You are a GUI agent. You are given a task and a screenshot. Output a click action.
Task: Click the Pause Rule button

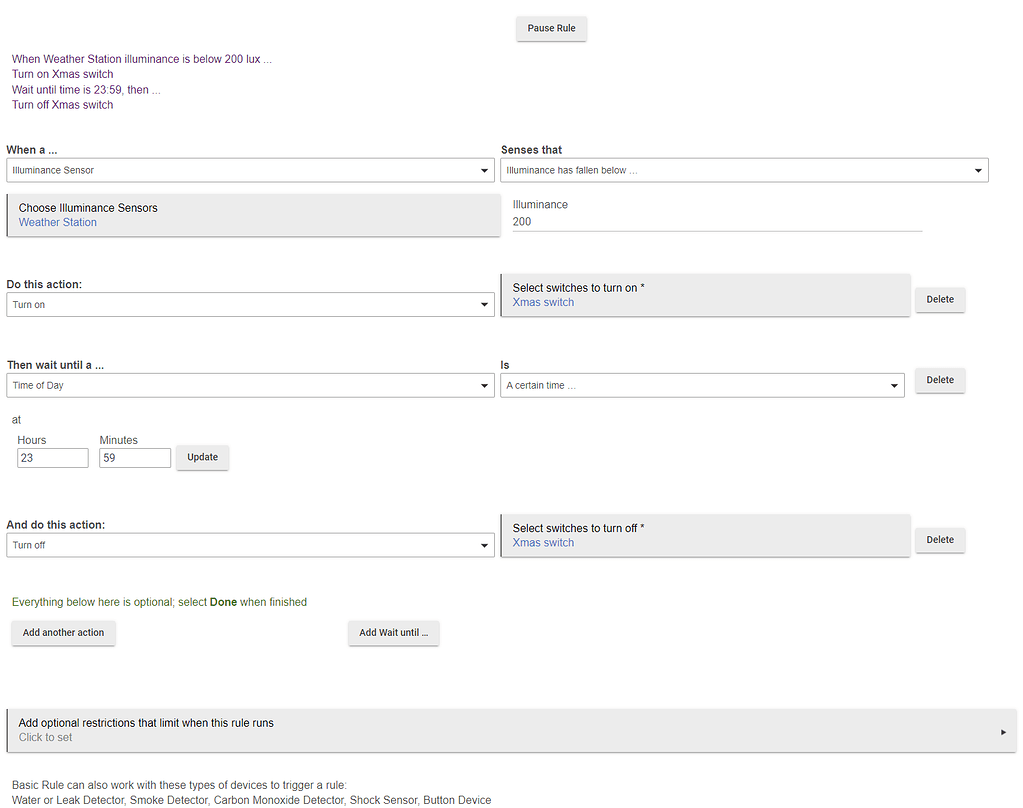click(x=551, y=28)
